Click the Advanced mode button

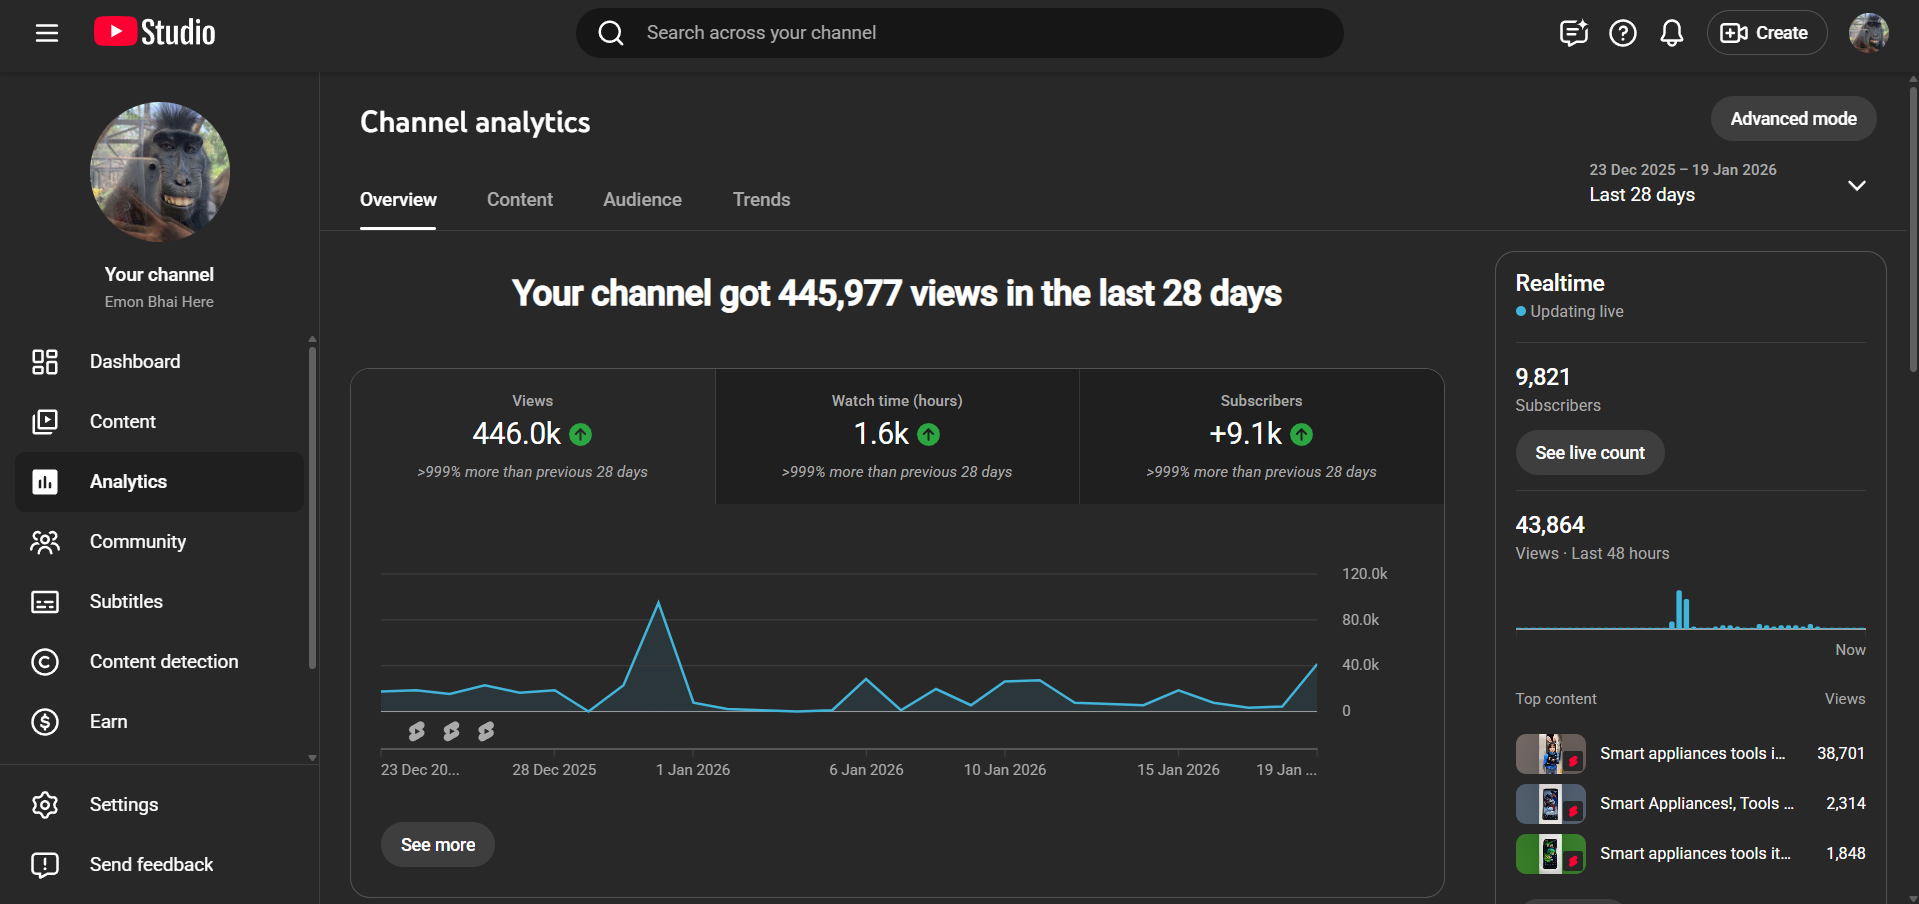pyautogui.click(x=1792, y=119)
